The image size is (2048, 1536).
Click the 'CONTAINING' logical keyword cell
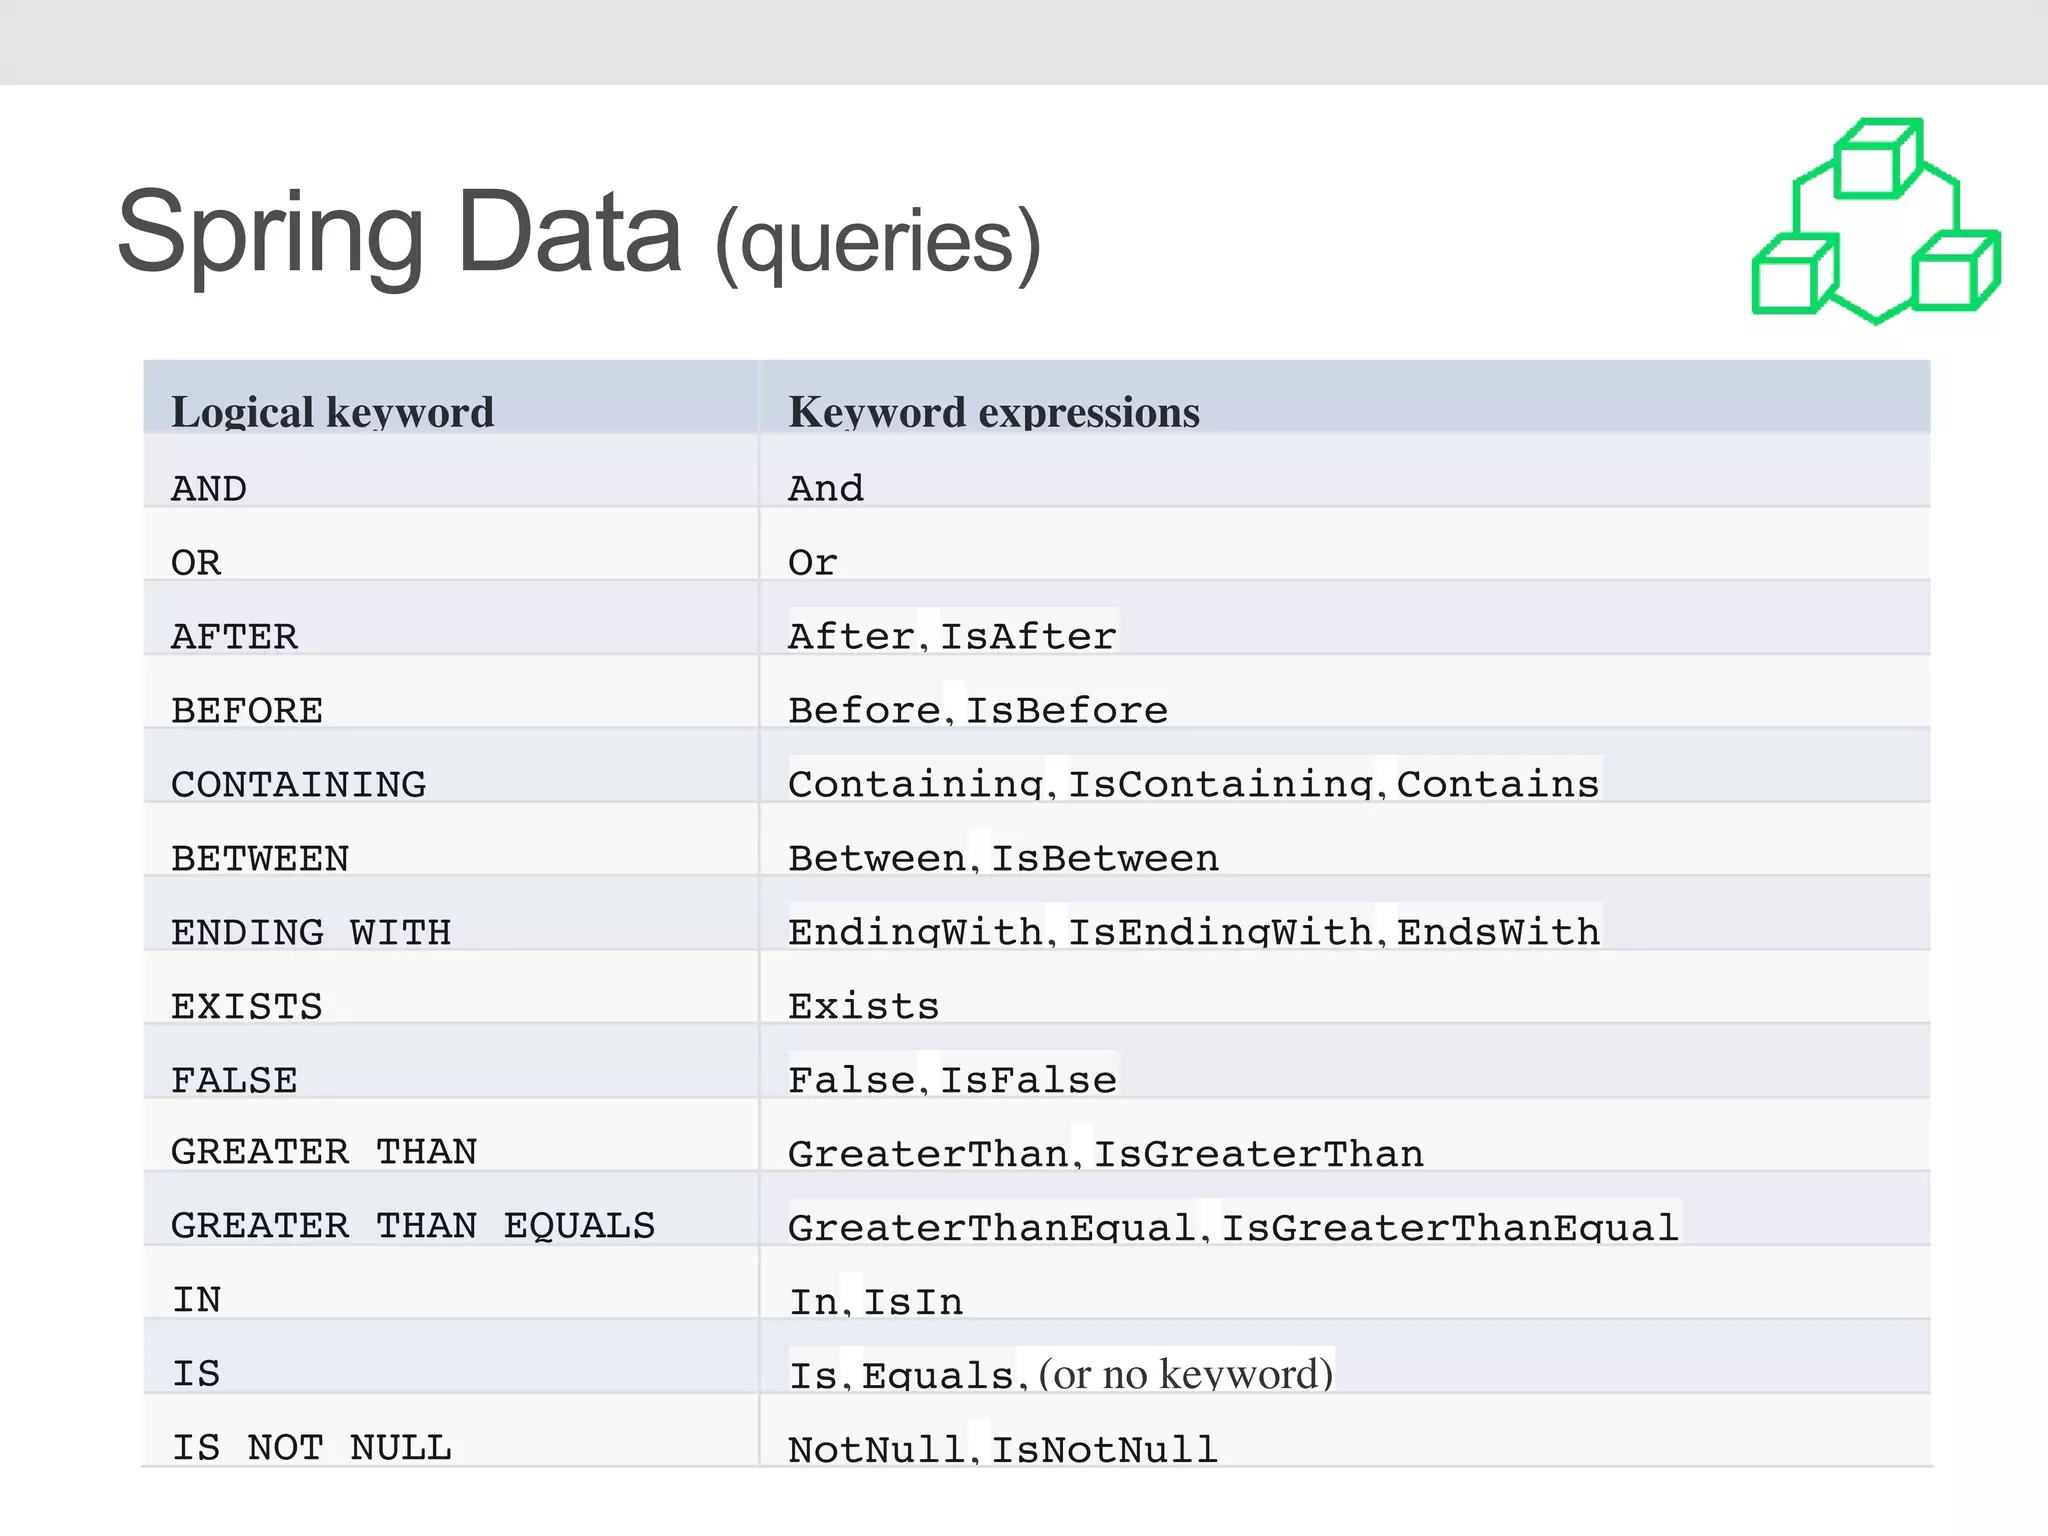coord(451,766)
